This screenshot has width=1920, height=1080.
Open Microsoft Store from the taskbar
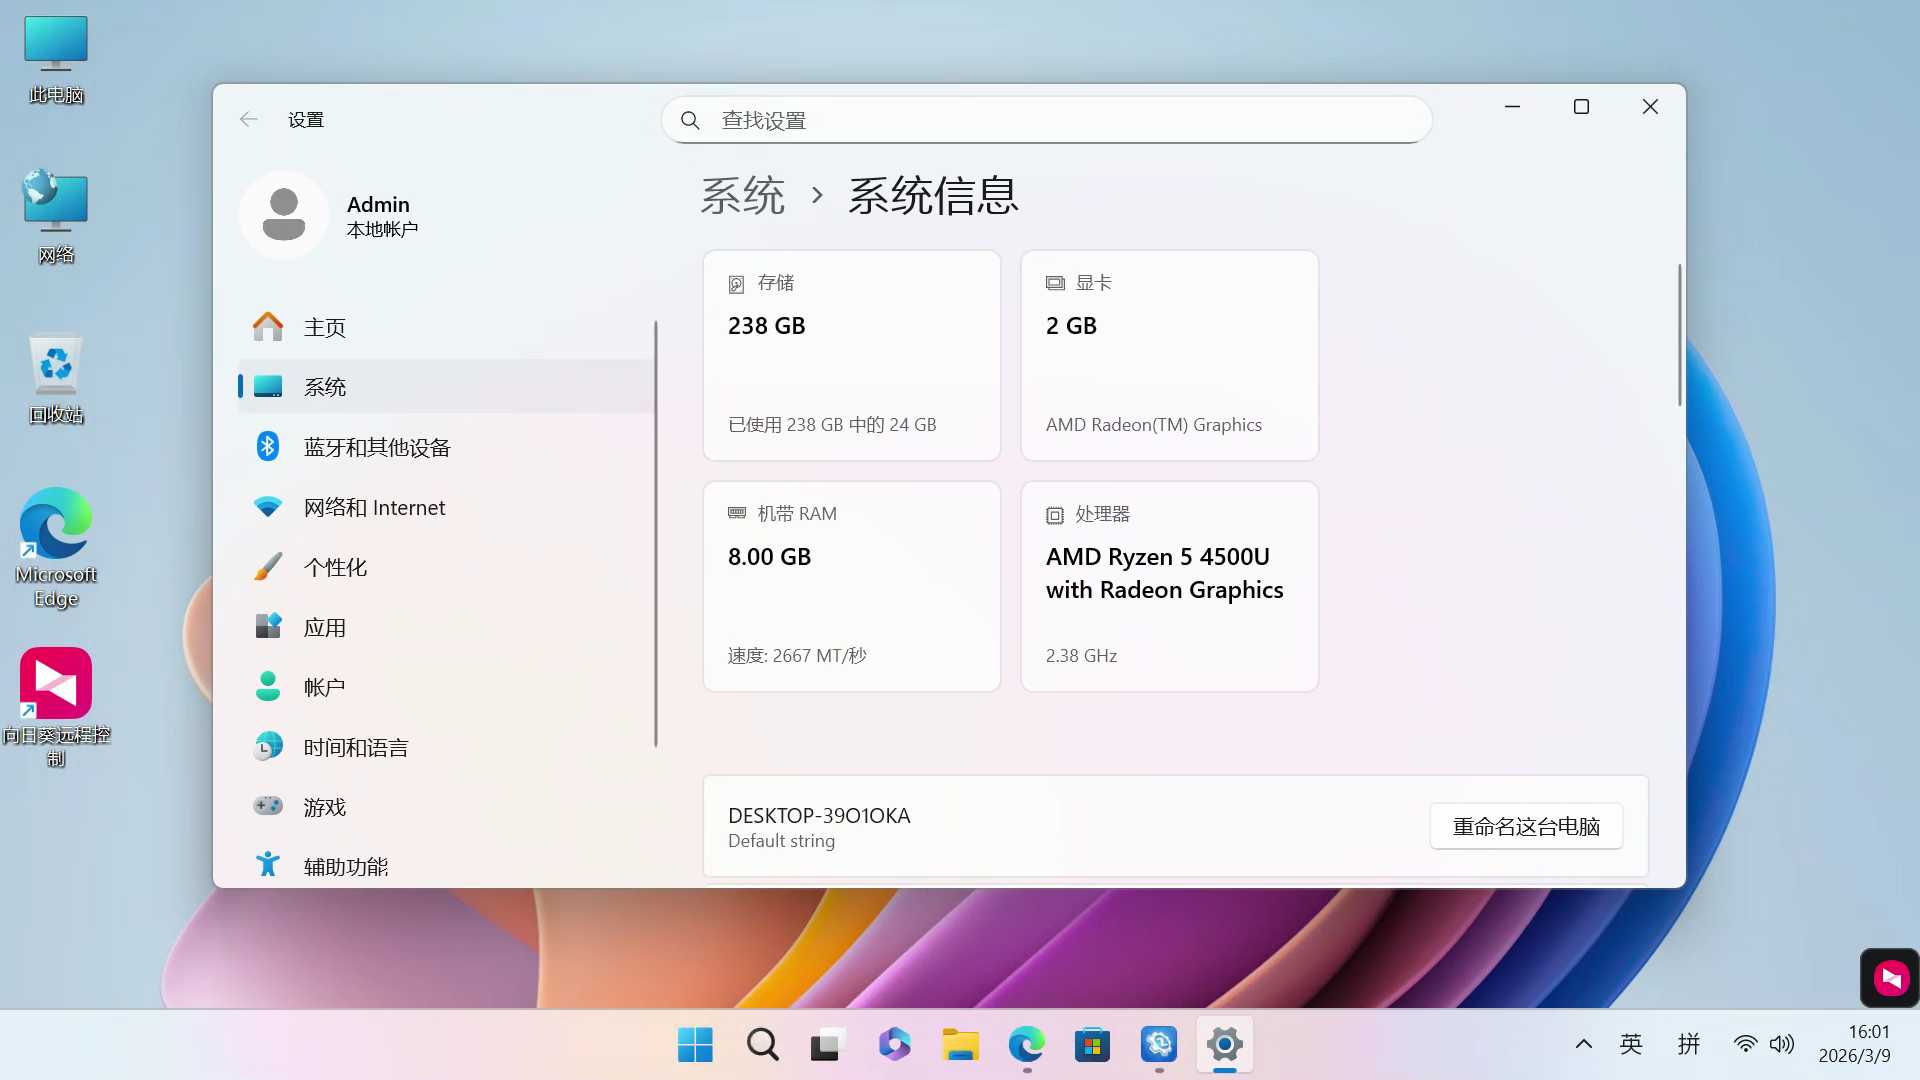pyautogui.click(x=1092, y=1044)
